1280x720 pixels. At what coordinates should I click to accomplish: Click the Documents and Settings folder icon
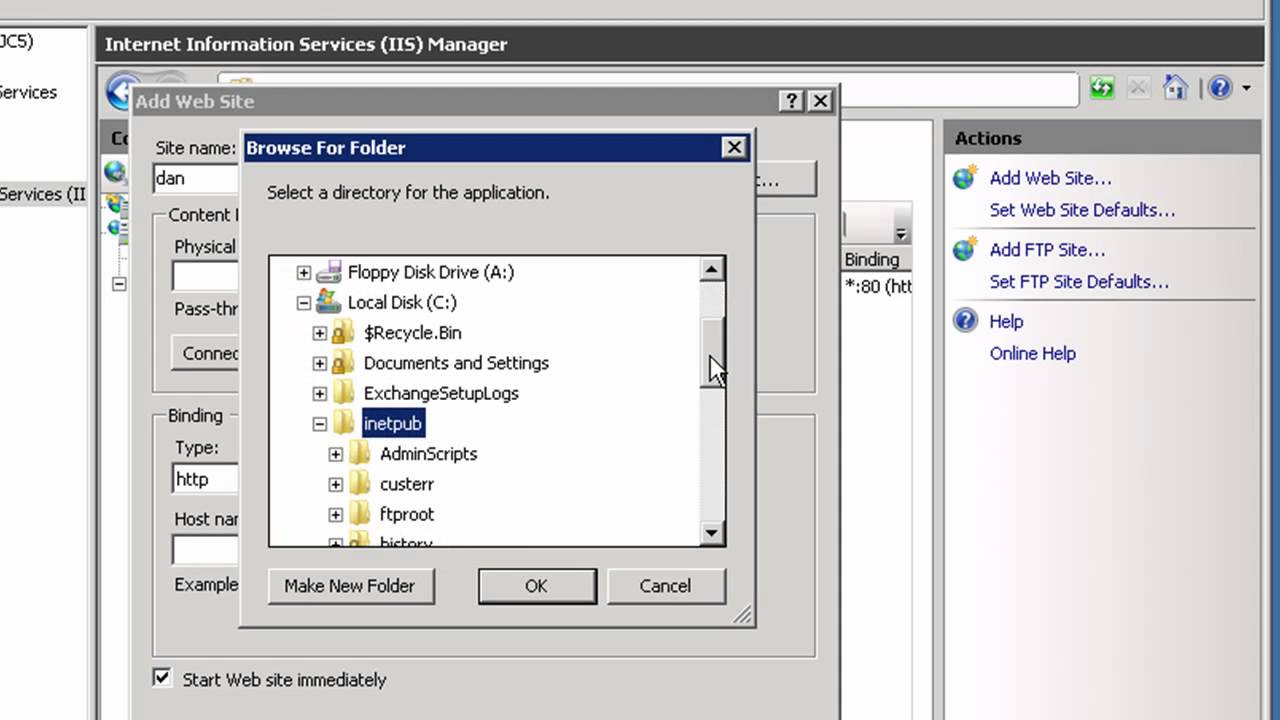point(344,362)
